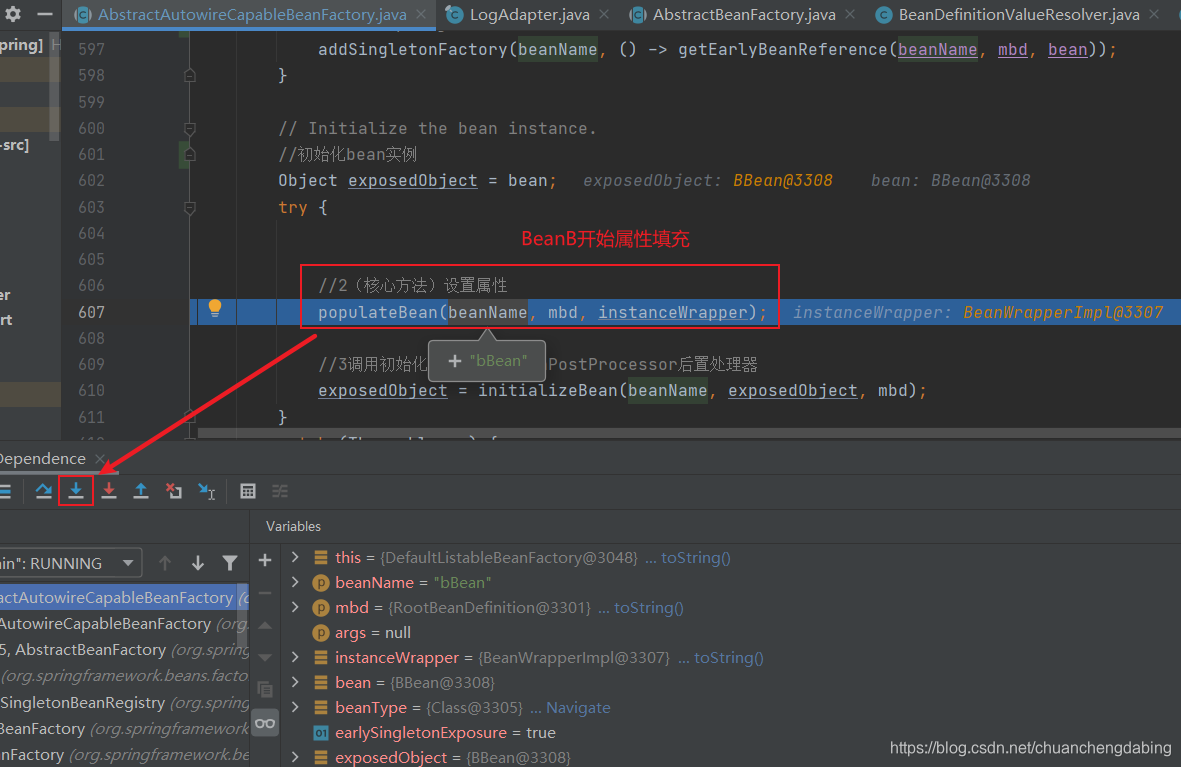Click Step Into debugger button
The image size is (1181, 767).
(76, 491)
